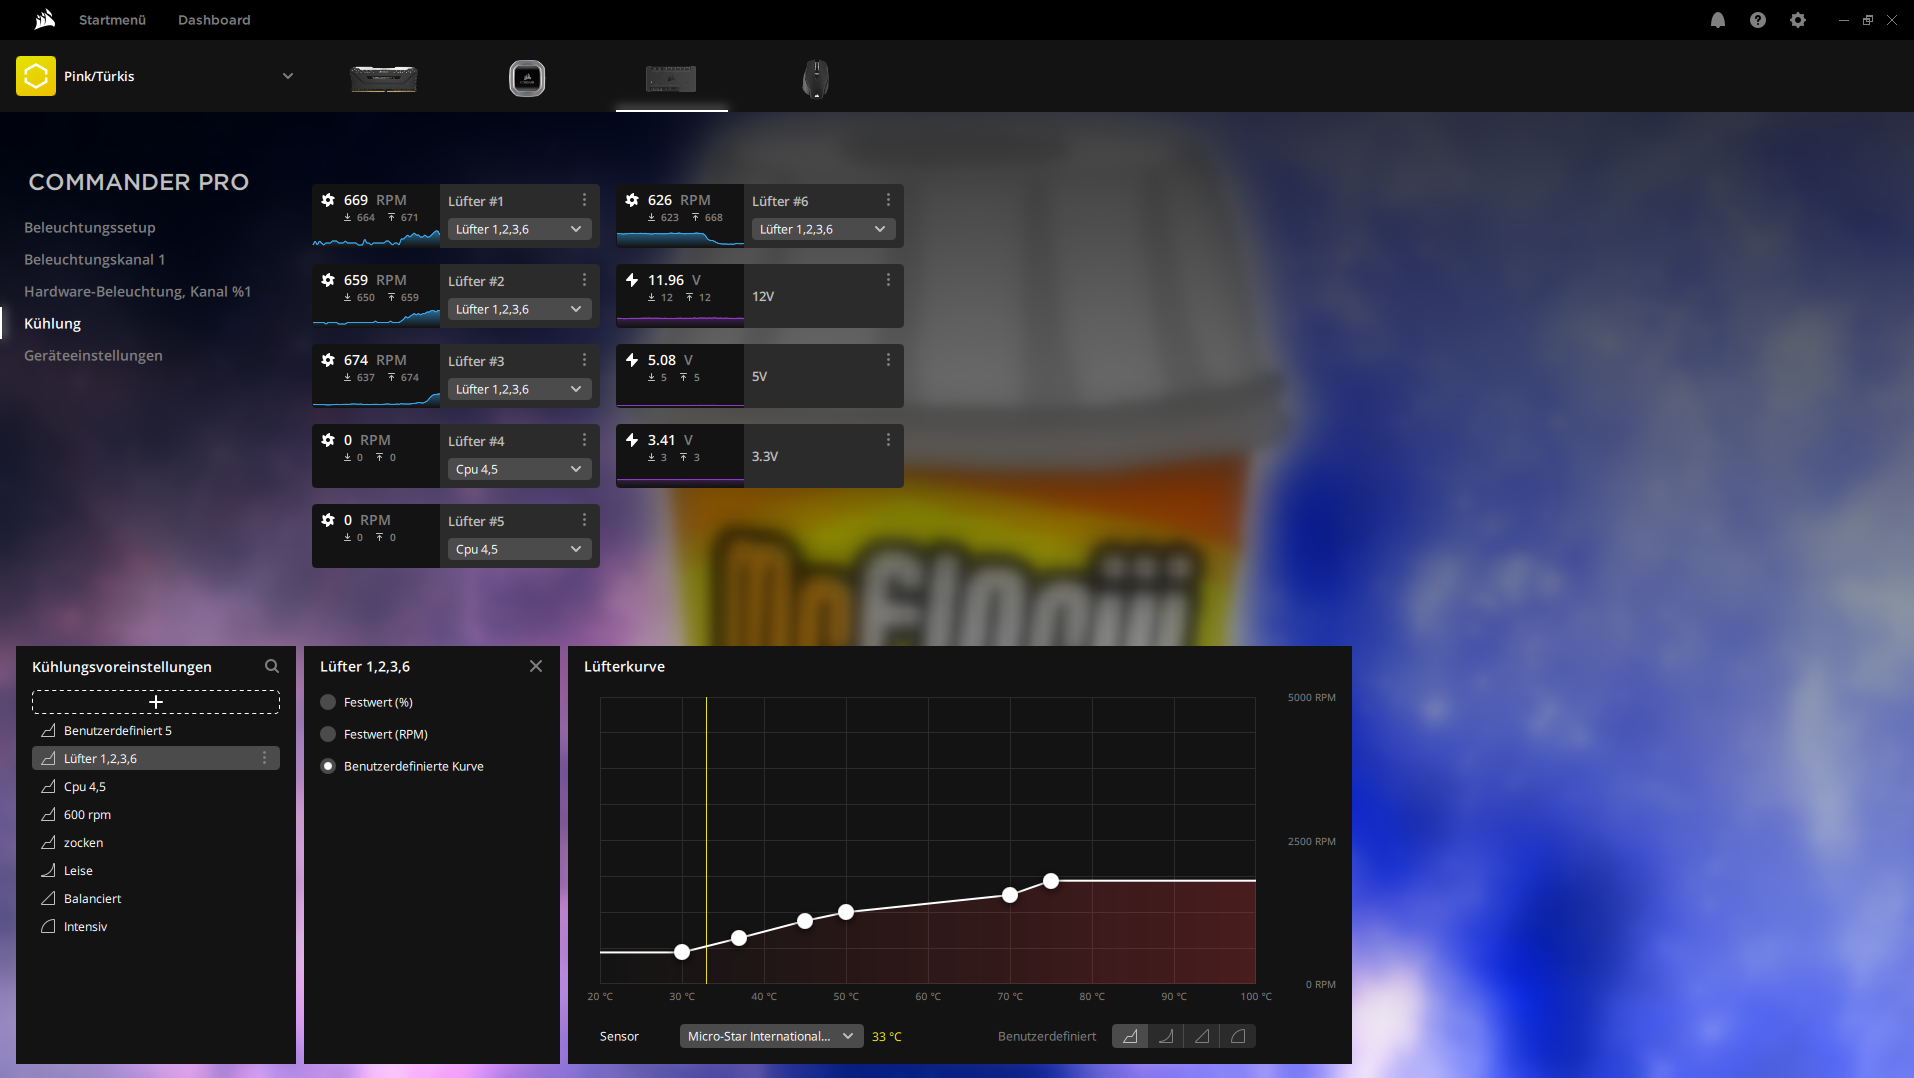Open the settings gear icon
Image resolution: width=1914 pixels, height=1078 pixels.
click(1798, 20)
